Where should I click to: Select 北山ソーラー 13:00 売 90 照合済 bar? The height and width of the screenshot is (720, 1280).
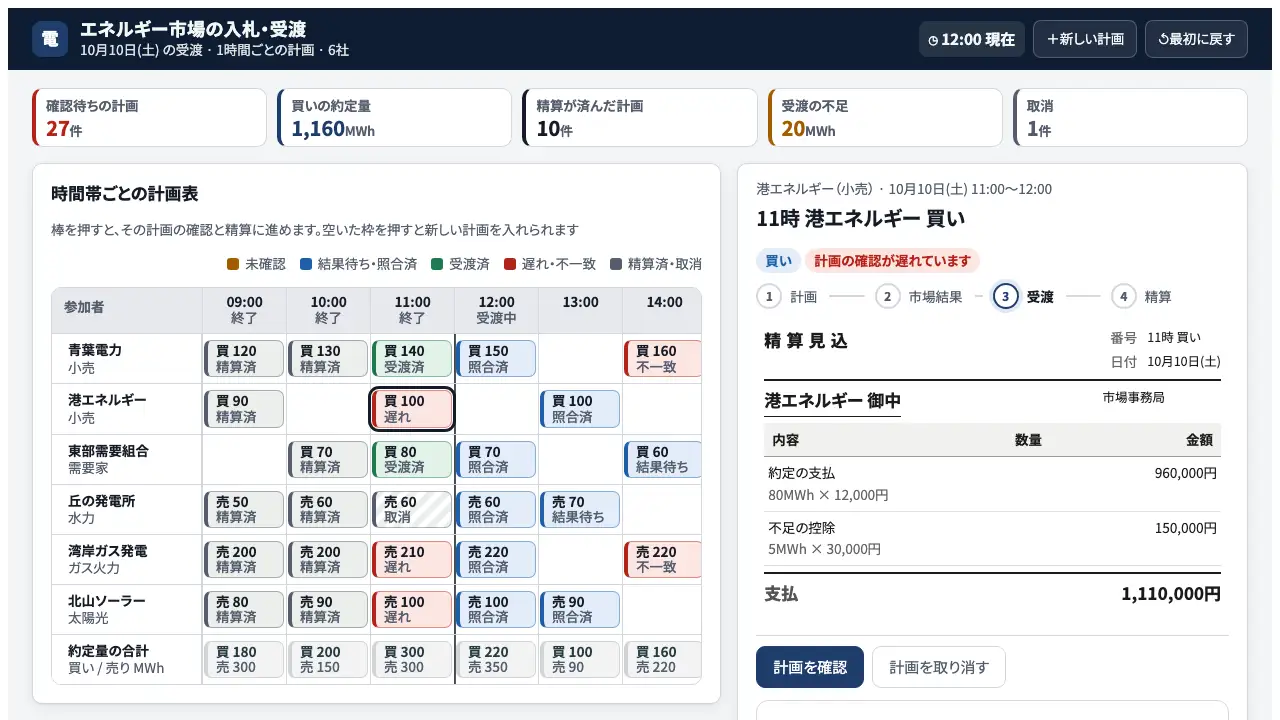[580, 609]
